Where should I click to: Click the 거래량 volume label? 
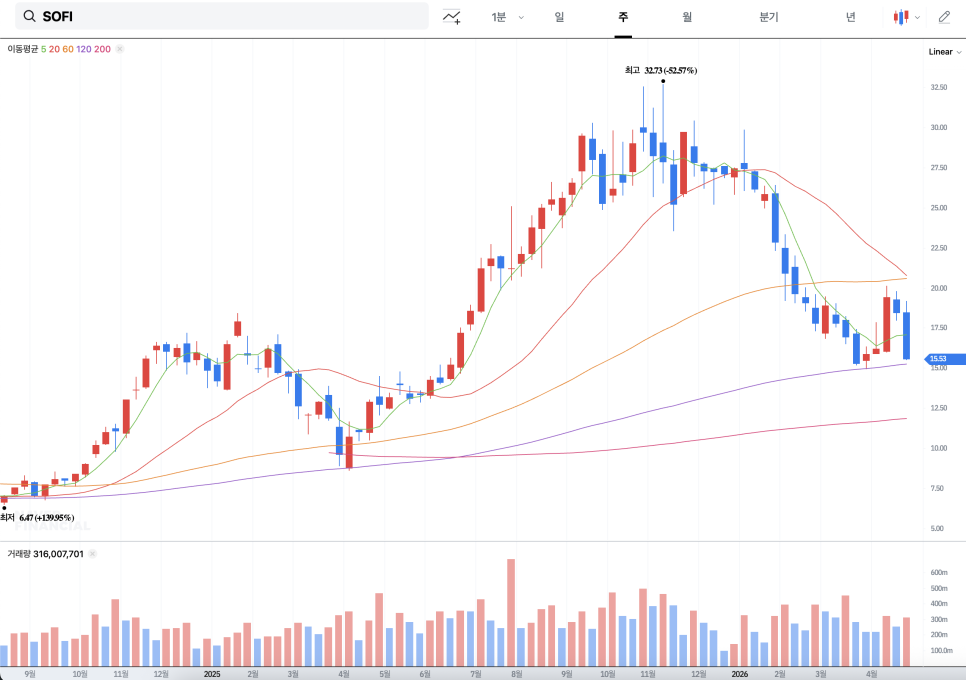19,553
